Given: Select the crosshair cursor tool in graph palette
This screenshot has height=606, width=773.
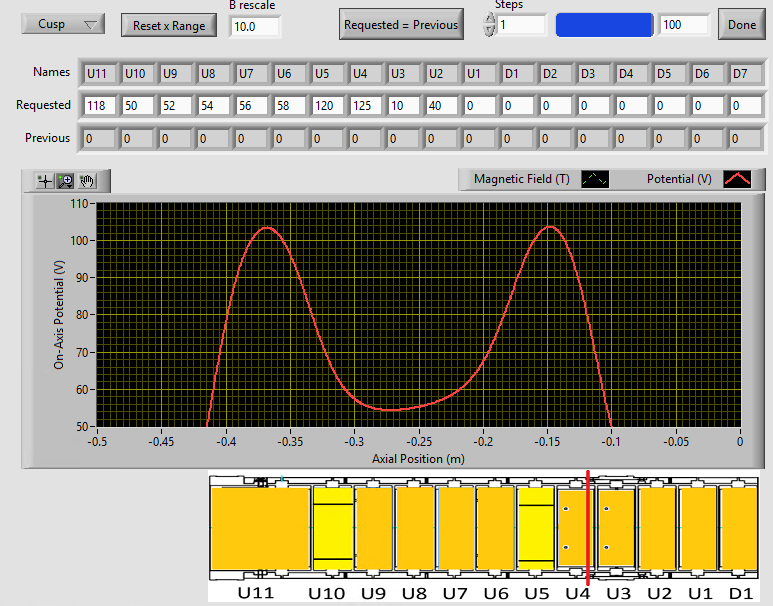Looking at the screenshot, I should (x=44, y=181).
